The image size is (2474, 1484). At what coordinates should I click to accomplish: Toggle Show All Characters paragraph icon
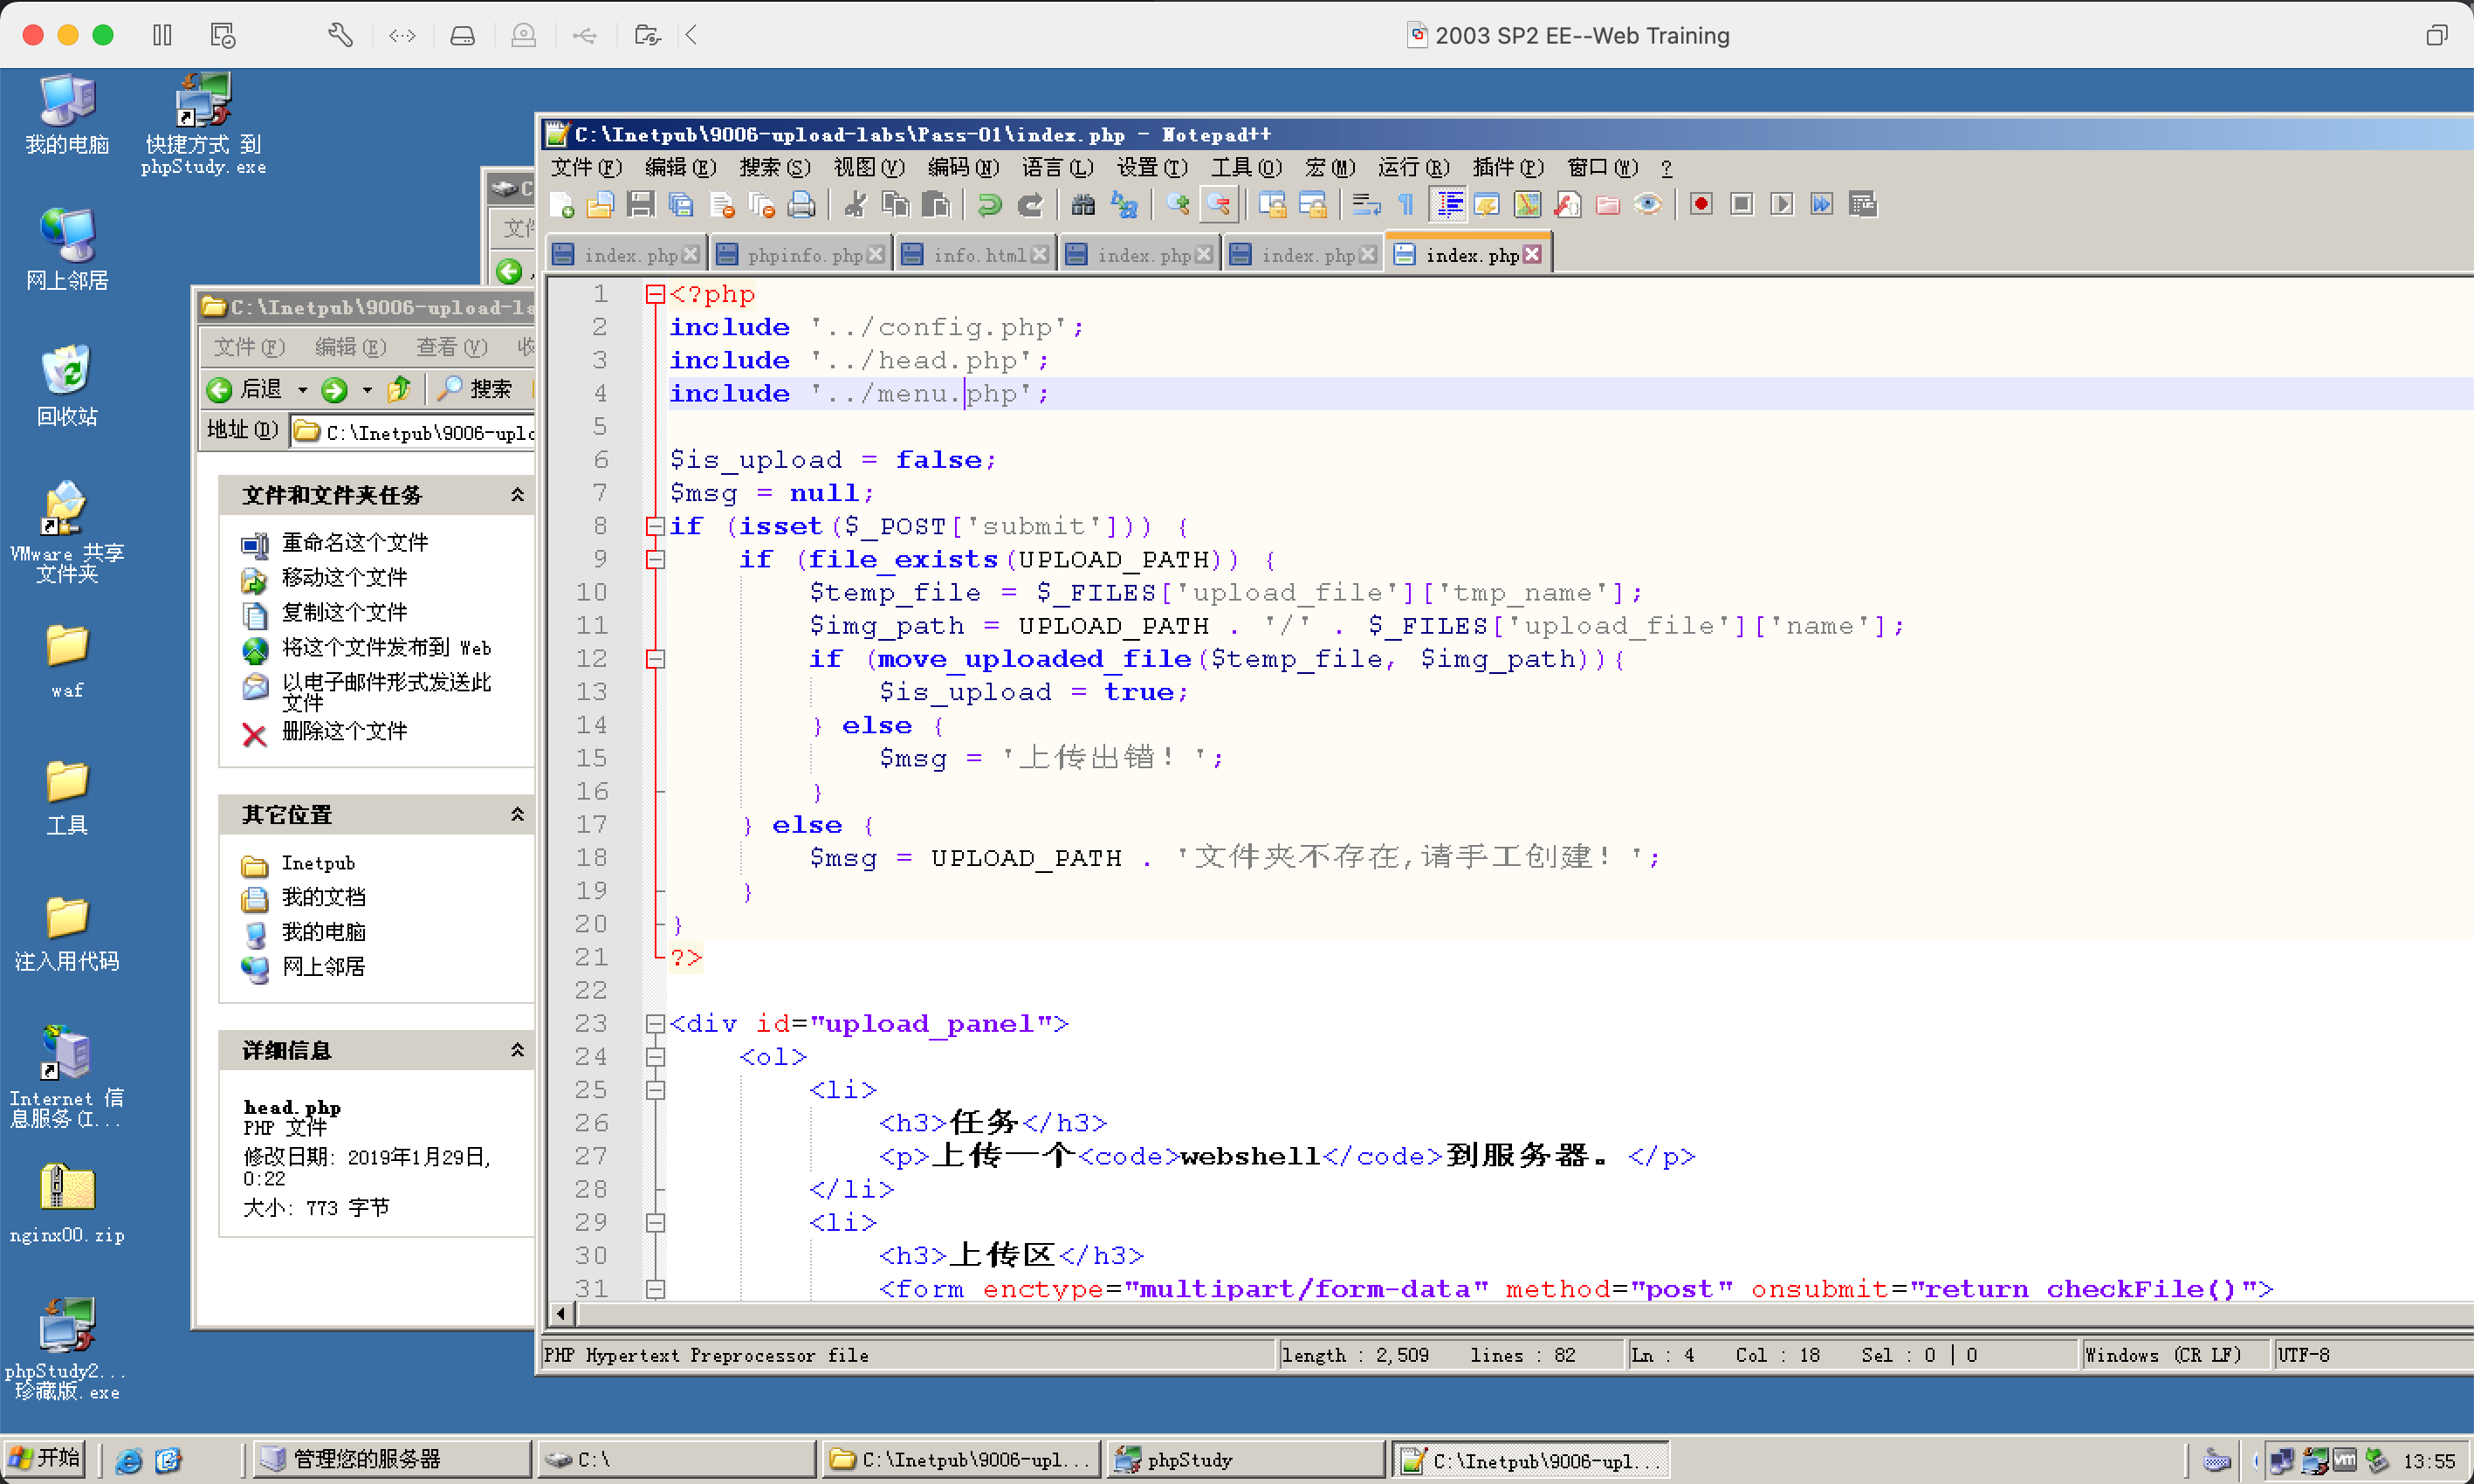point(1406,204)
